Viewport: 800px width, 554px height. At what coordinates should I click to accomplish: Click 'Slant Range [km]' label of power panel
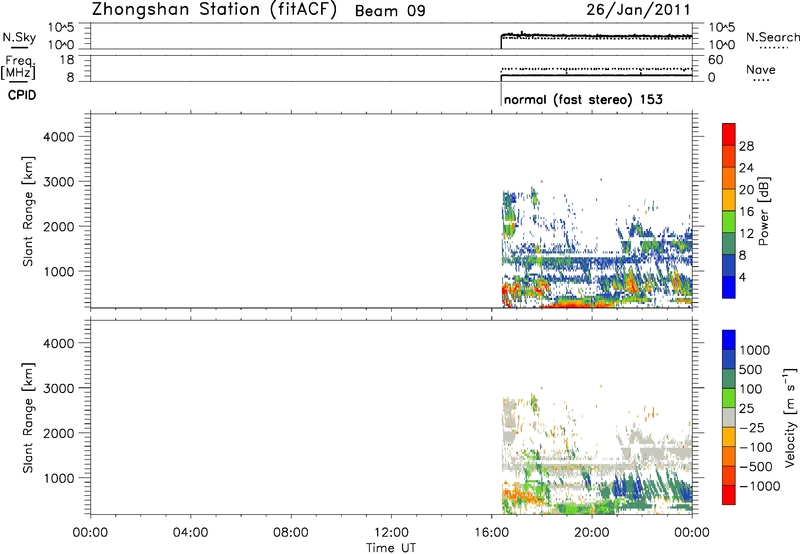click(x=28, y=211)
